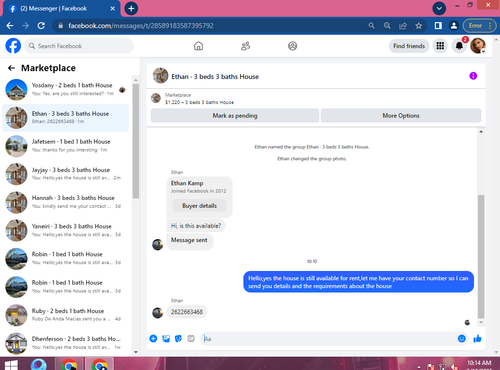Viewport: 500px width, 370px height.
Task: Click the Facebook logo icon
Action: point(13,46)
